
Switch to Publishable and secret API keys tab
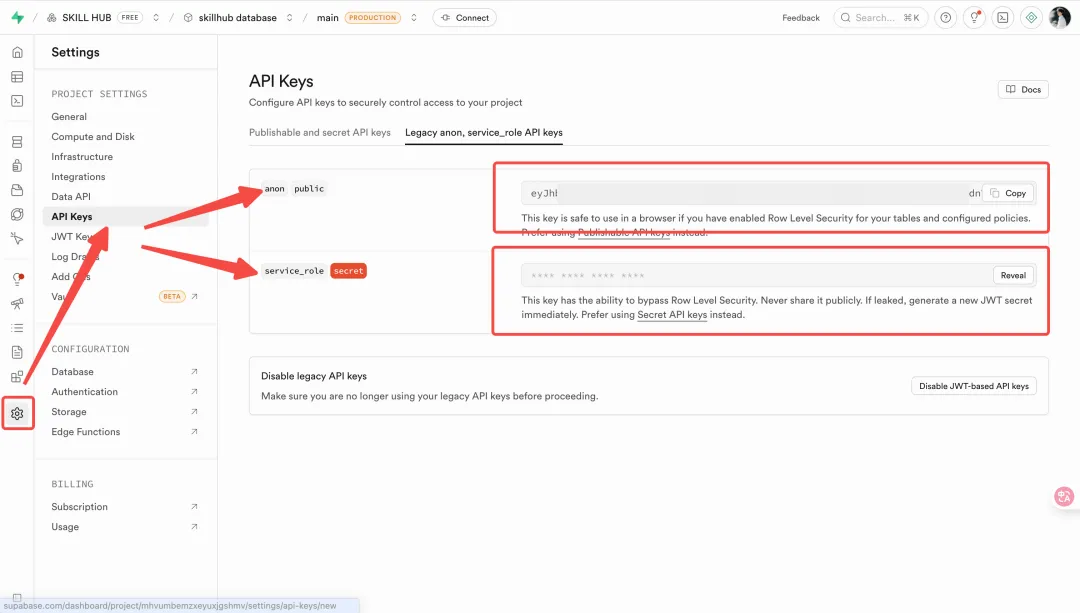[320, 132]
